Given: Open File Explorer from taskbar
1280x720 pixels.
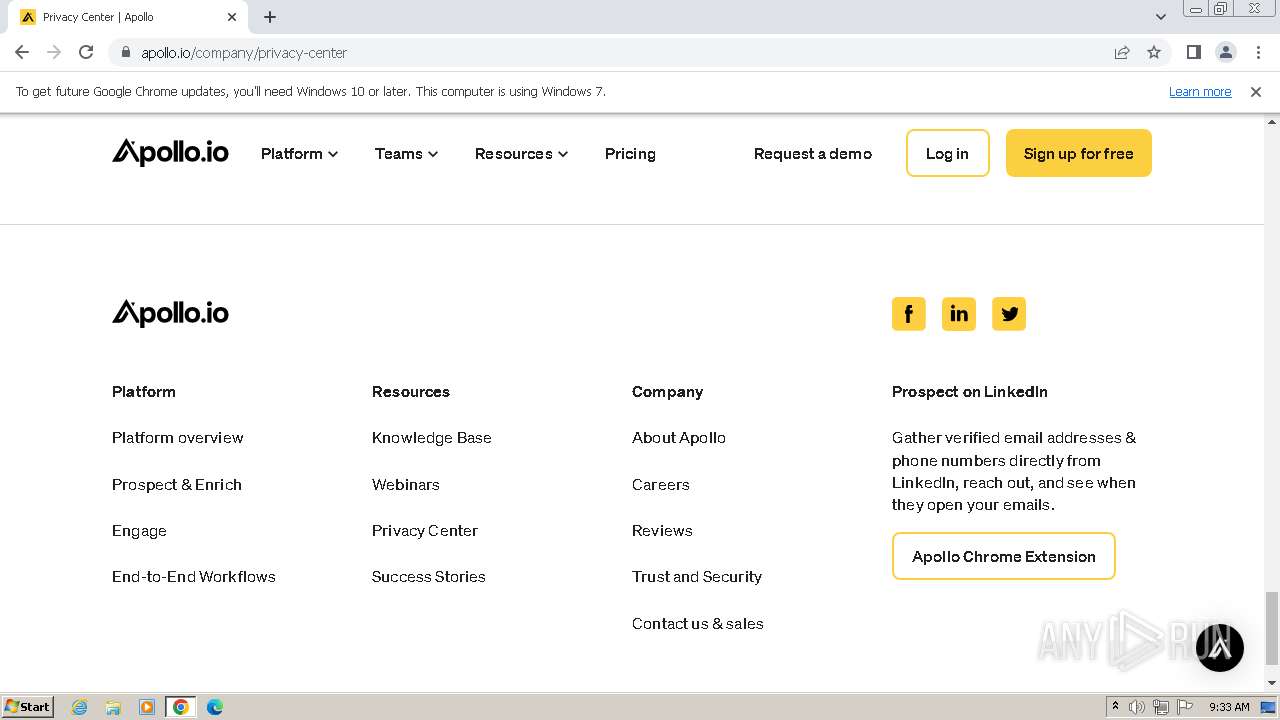Looking at the screenshot, I should click(113, 707).
